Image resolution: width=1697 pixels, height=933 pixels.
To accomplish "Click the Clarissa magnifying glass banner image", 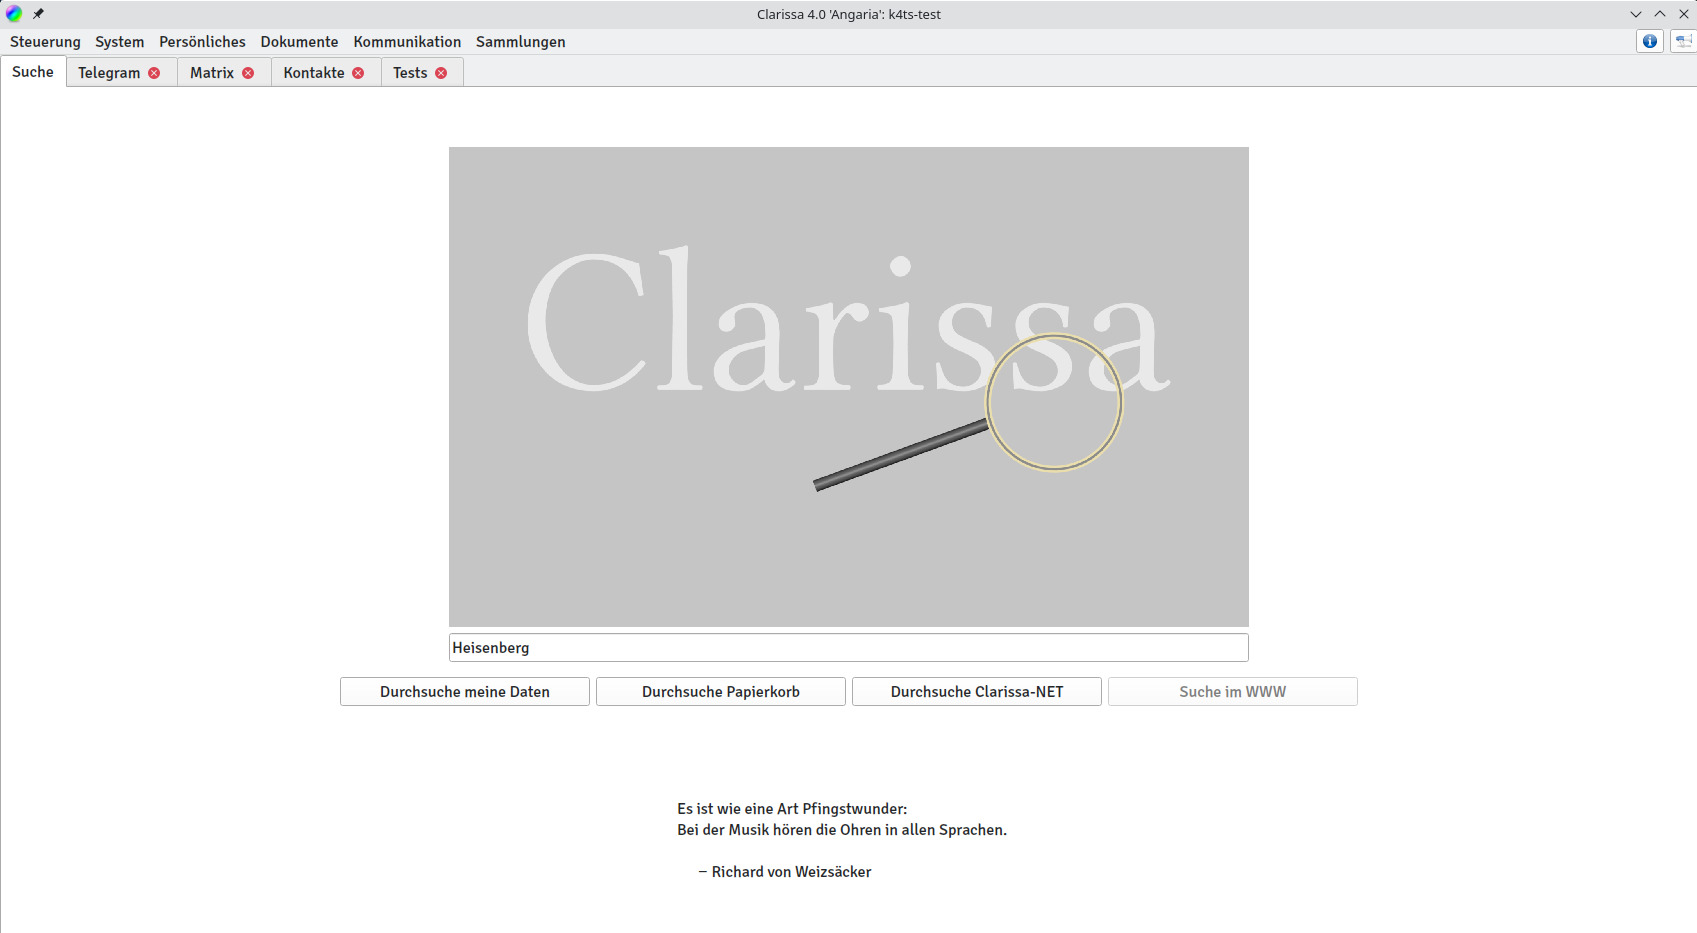I will (x=849, y=387).
